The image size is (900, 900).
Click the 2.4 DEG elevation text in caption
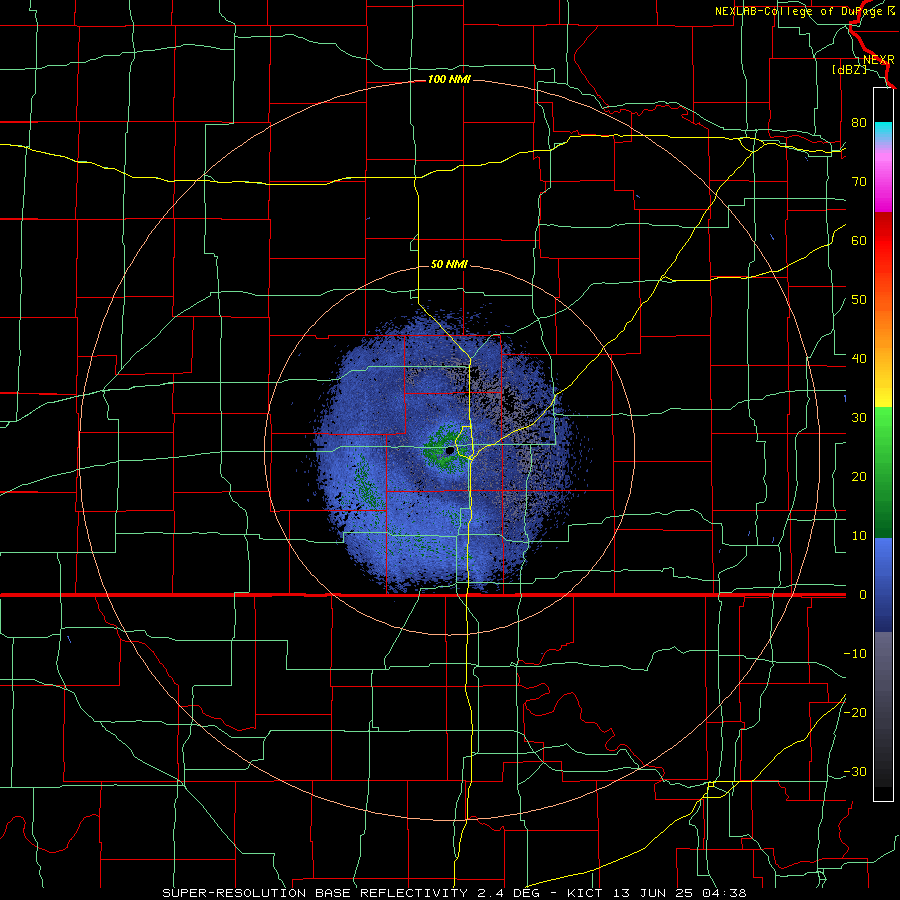pos(509,893)
